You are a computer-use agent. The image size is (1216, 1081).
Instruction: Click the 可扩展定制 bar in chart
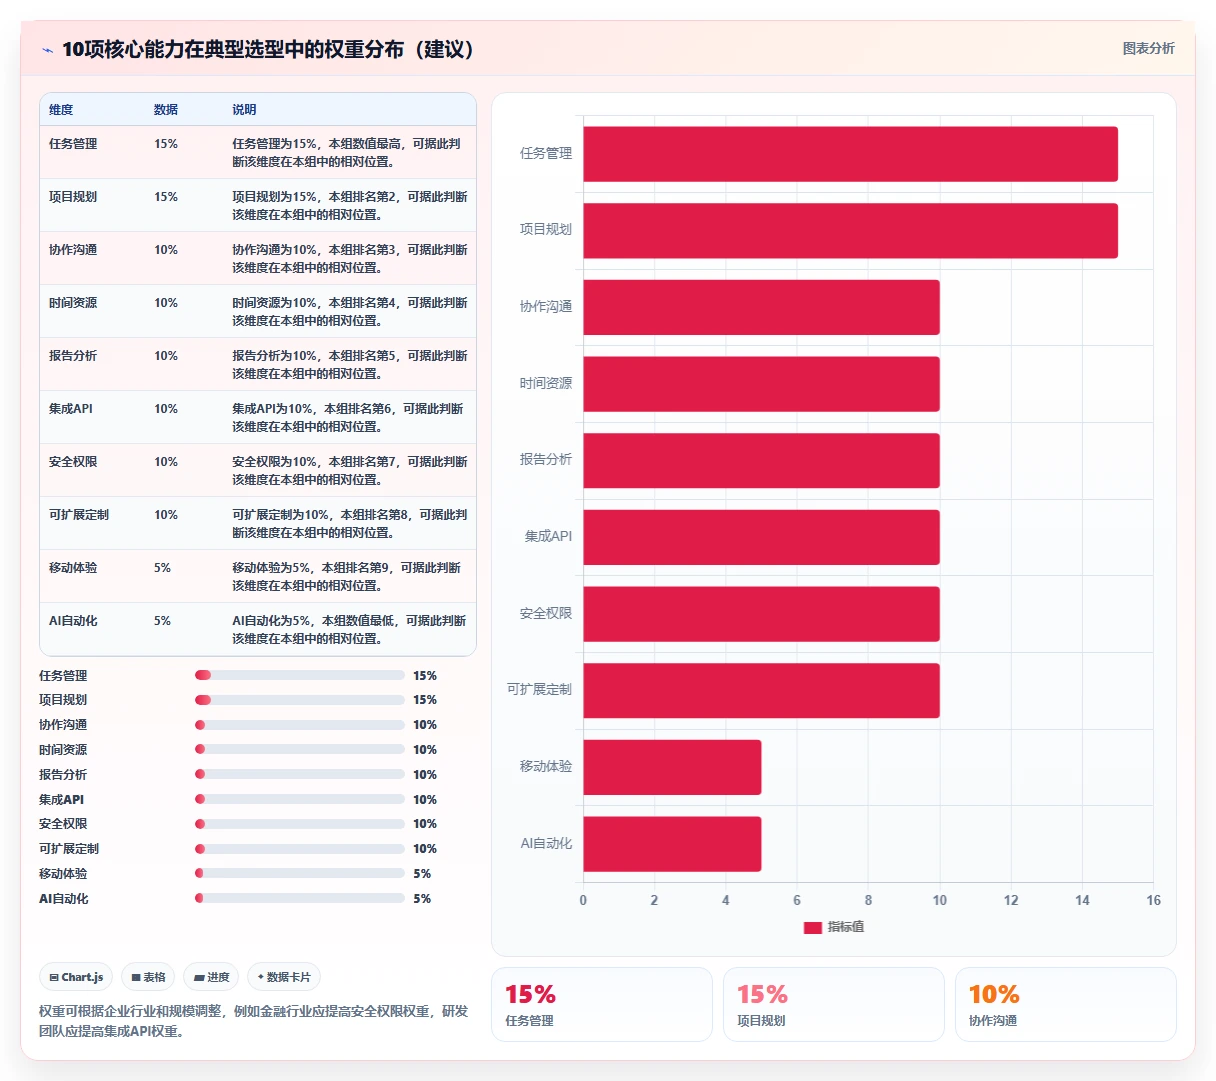pyautogui.click(x=761, y=690)
